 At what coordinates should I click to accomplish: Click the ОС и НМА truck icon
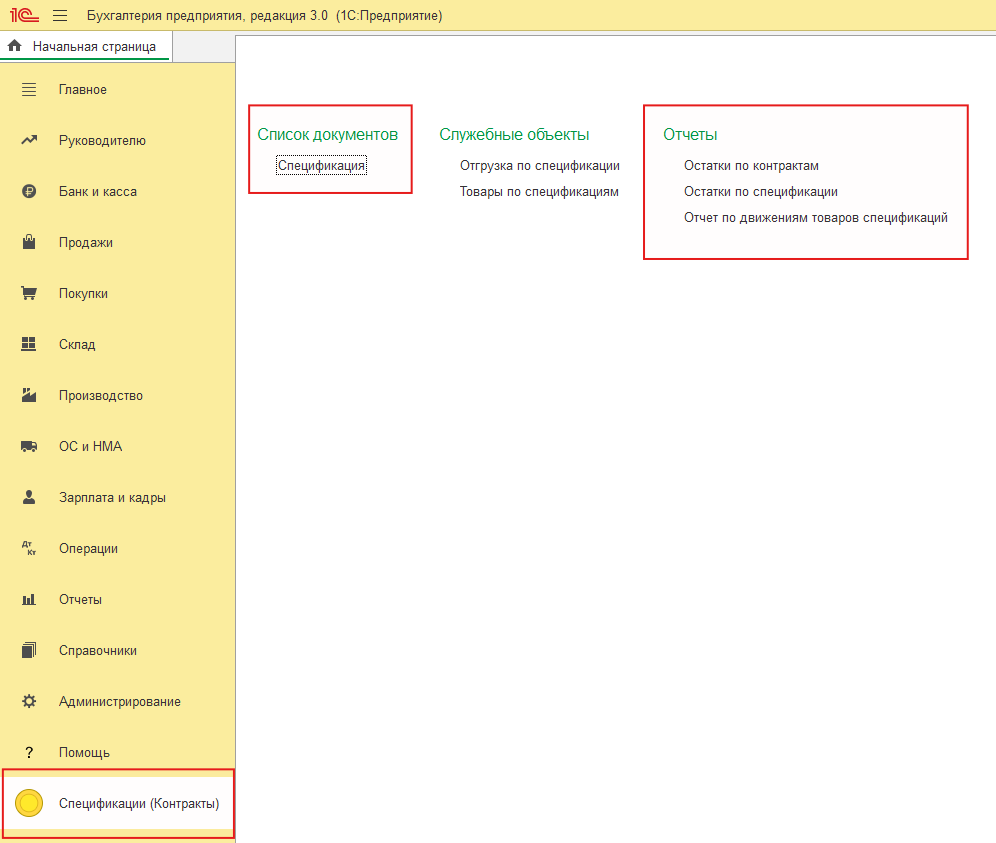29,446
